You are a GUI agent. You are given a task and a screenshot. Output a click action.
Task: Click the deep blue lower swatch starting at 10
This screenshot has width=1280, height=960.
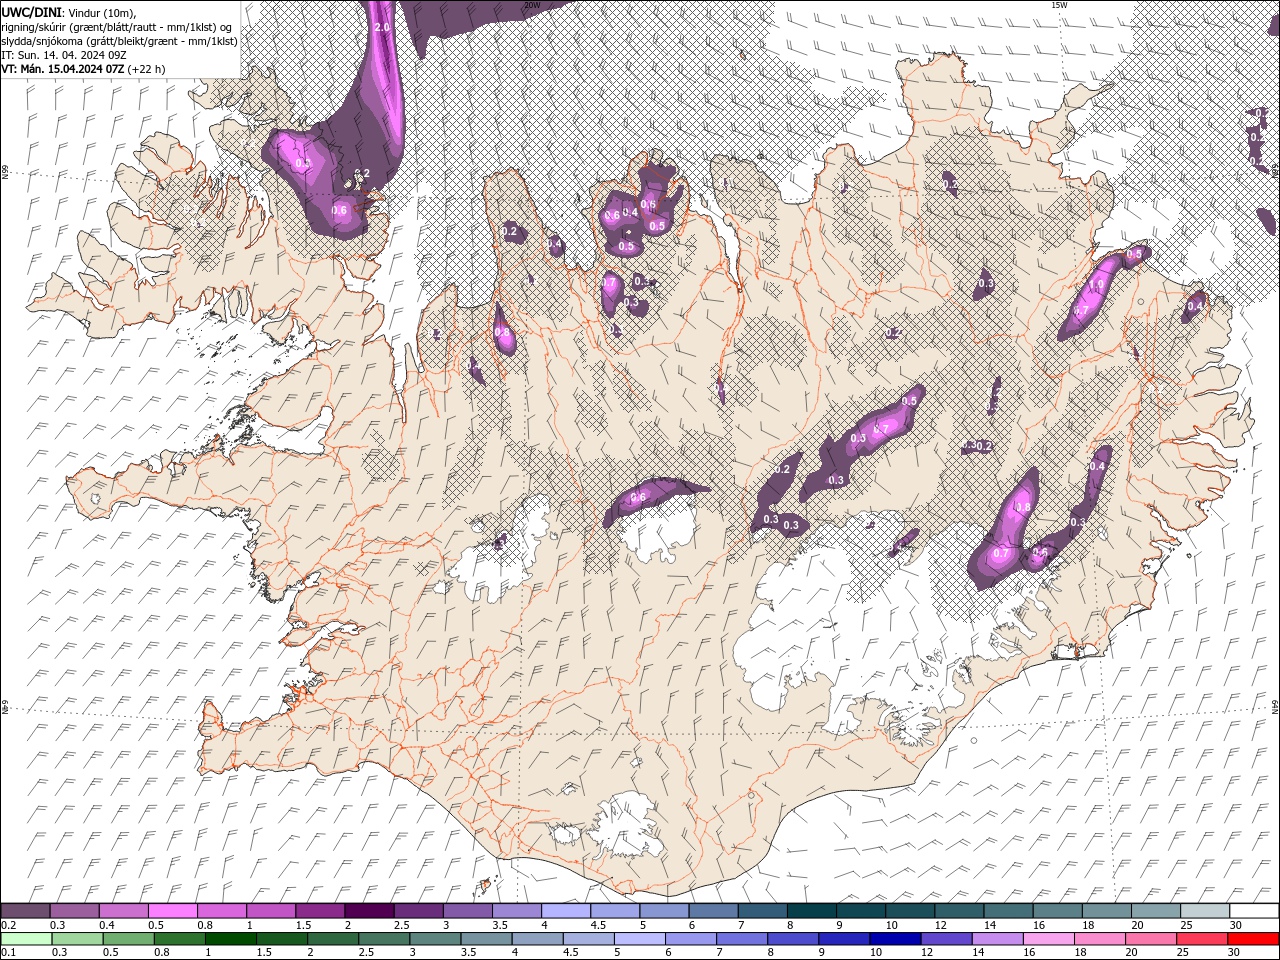[x=895, y=938]
